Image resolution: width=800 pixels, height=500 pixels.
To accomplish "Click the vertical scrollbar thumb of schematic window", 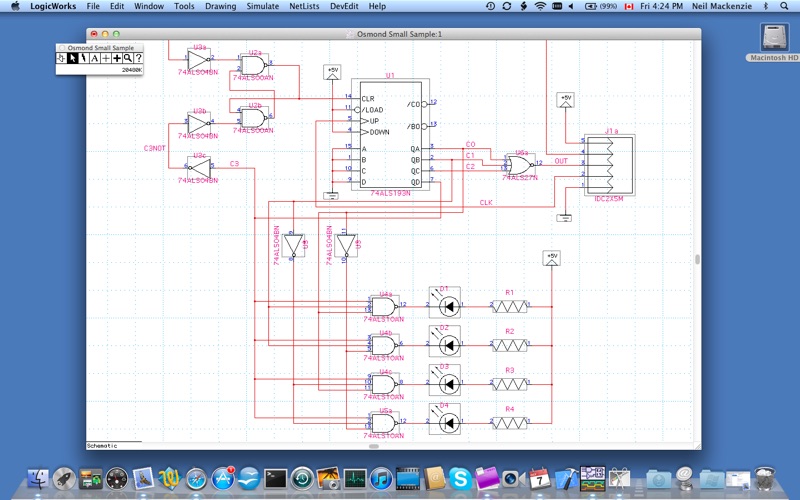I will point(697,259).
